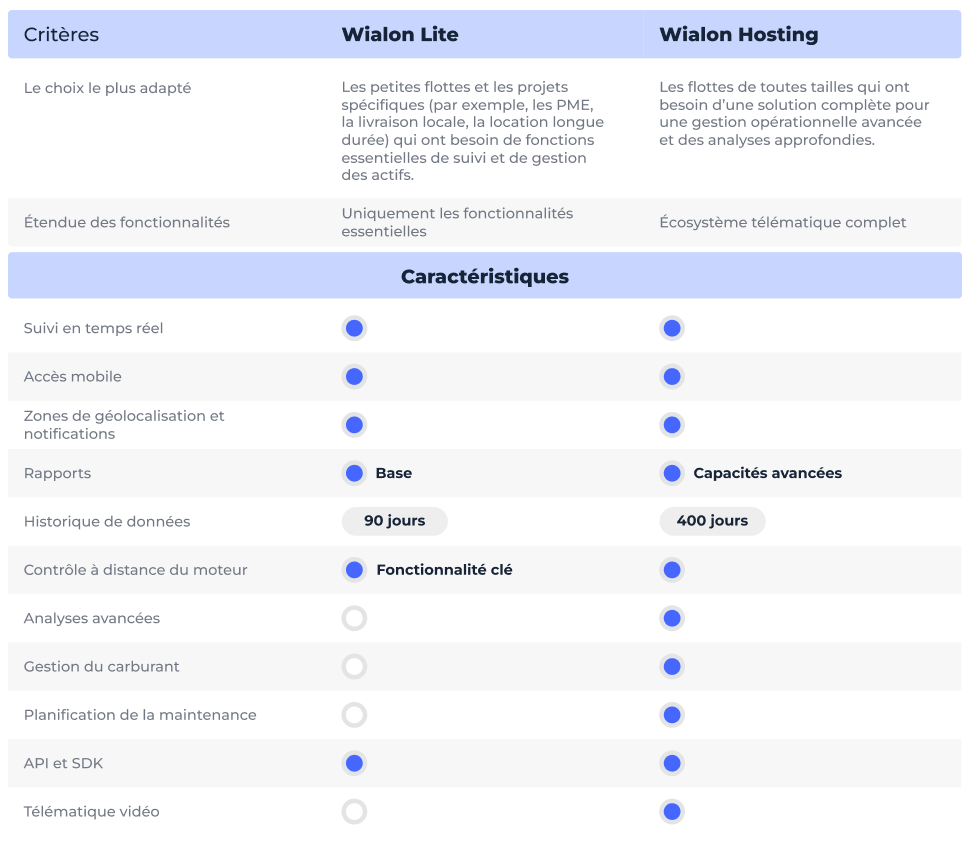Click the Wialon Hosting mobile access dot
Screen dimensions: 970x848
click(672, 377)
